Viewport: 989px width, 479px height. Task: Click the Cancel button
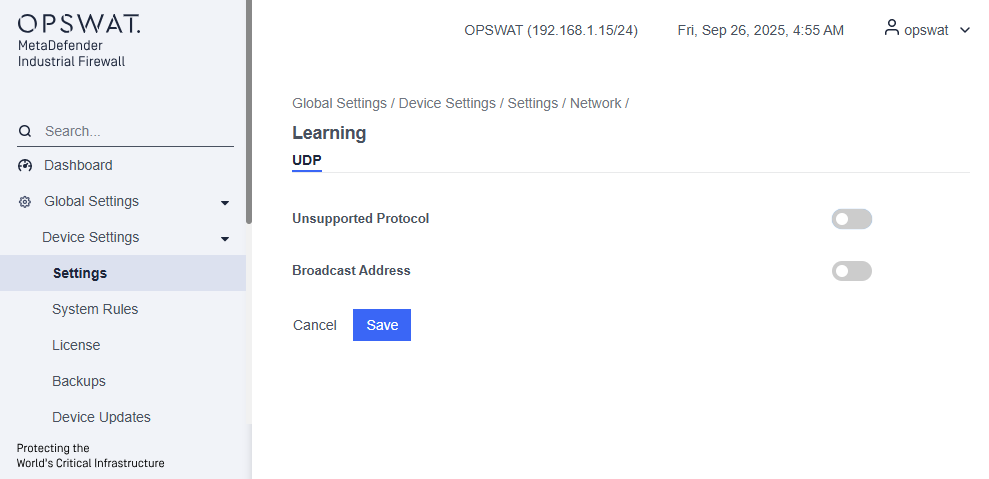coord(314,325)
